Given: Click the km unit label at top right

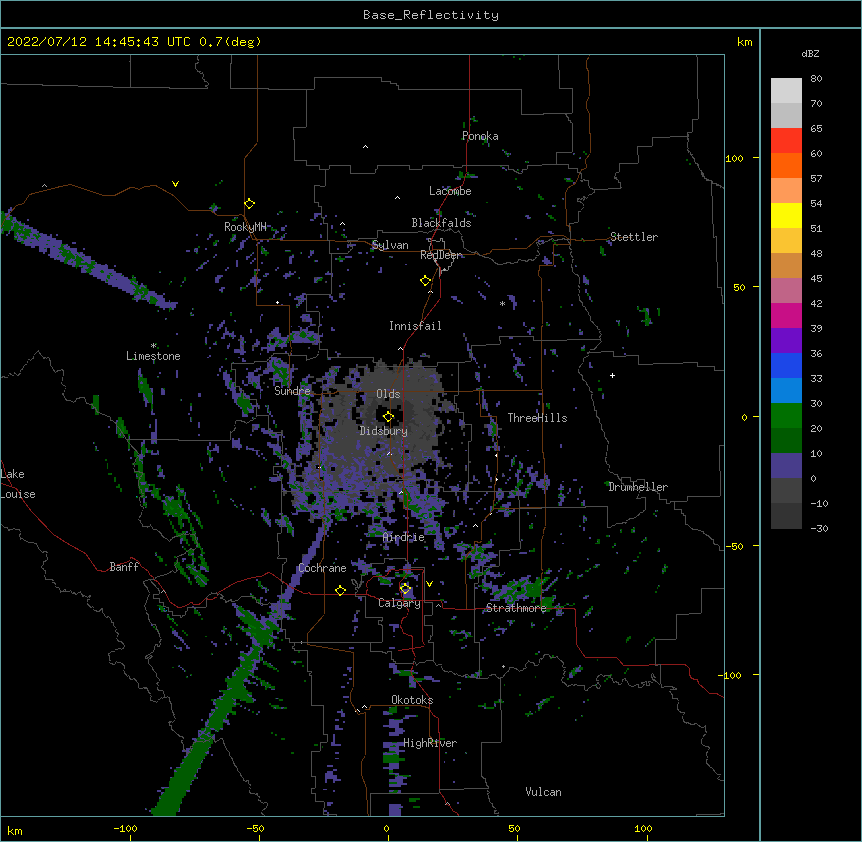Looking at the screenshot, I should pyautogui.click(x=744, y=42).
